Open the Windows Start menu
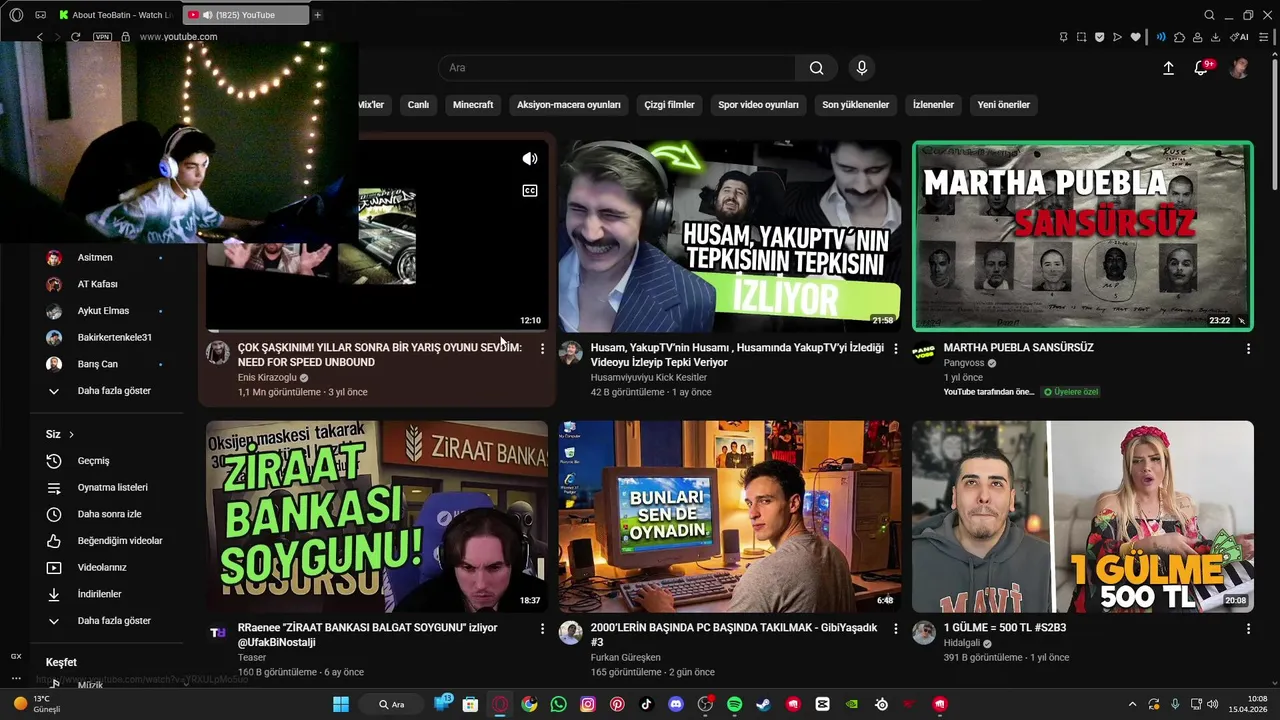 (341, 704)
